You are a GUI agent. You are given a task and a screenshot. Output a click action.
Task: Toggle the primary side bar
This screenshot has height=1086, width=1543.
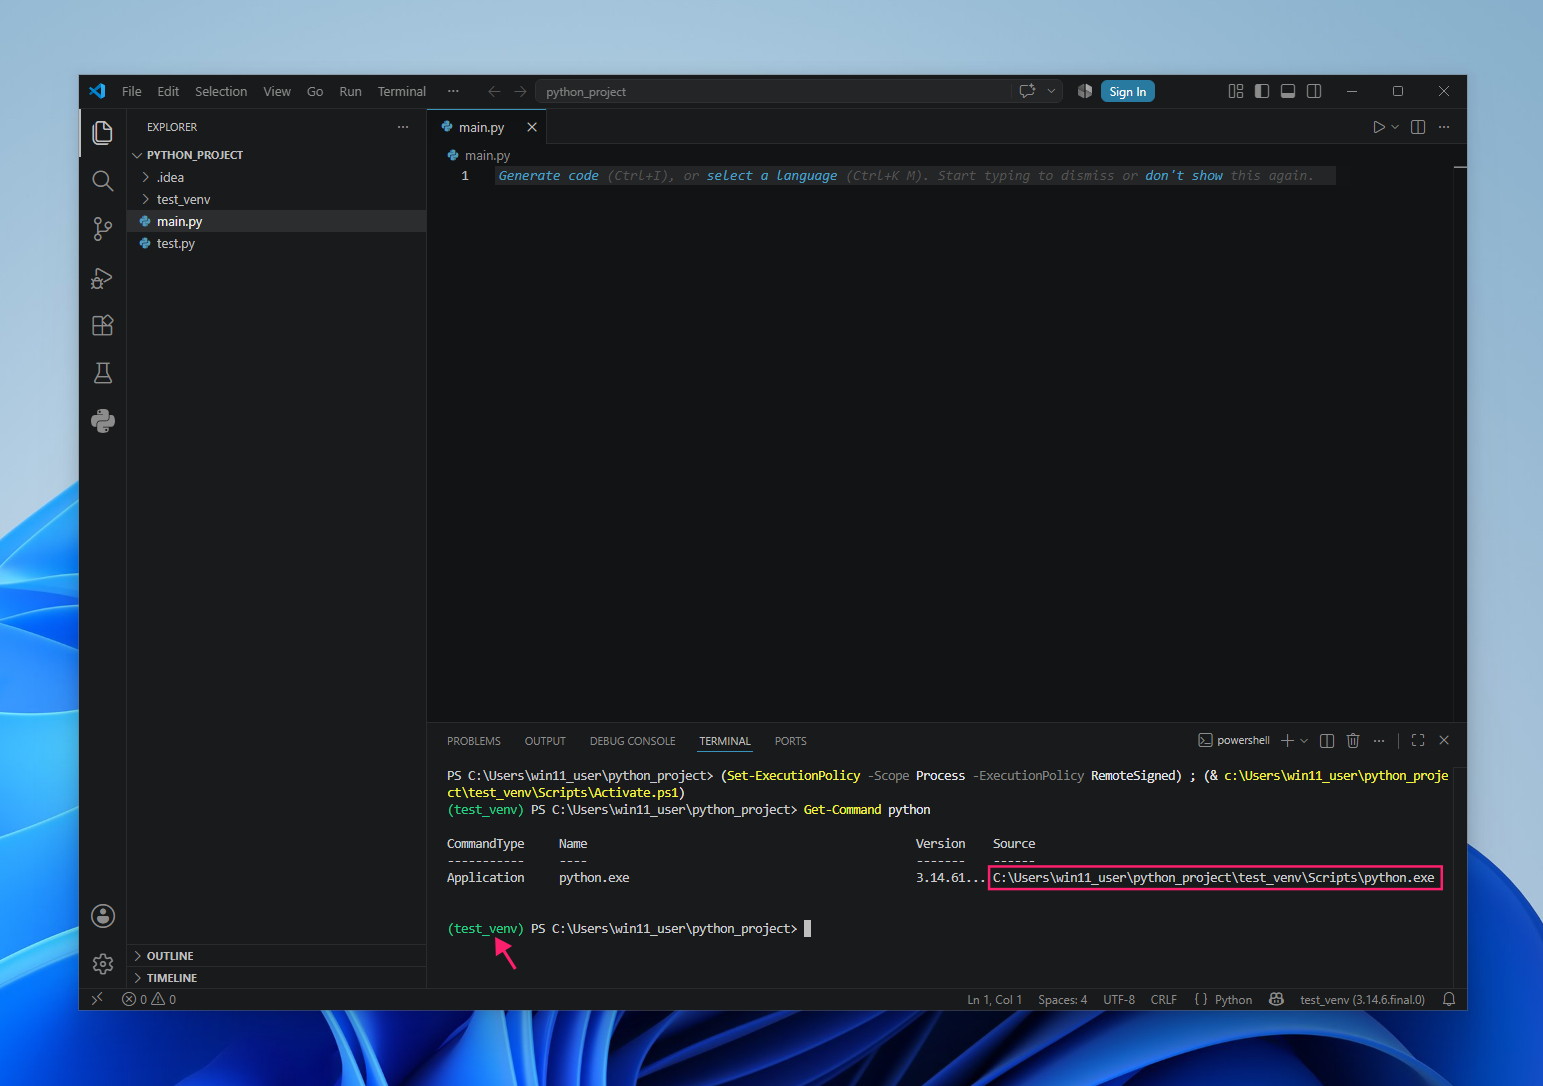(1262, 91)
